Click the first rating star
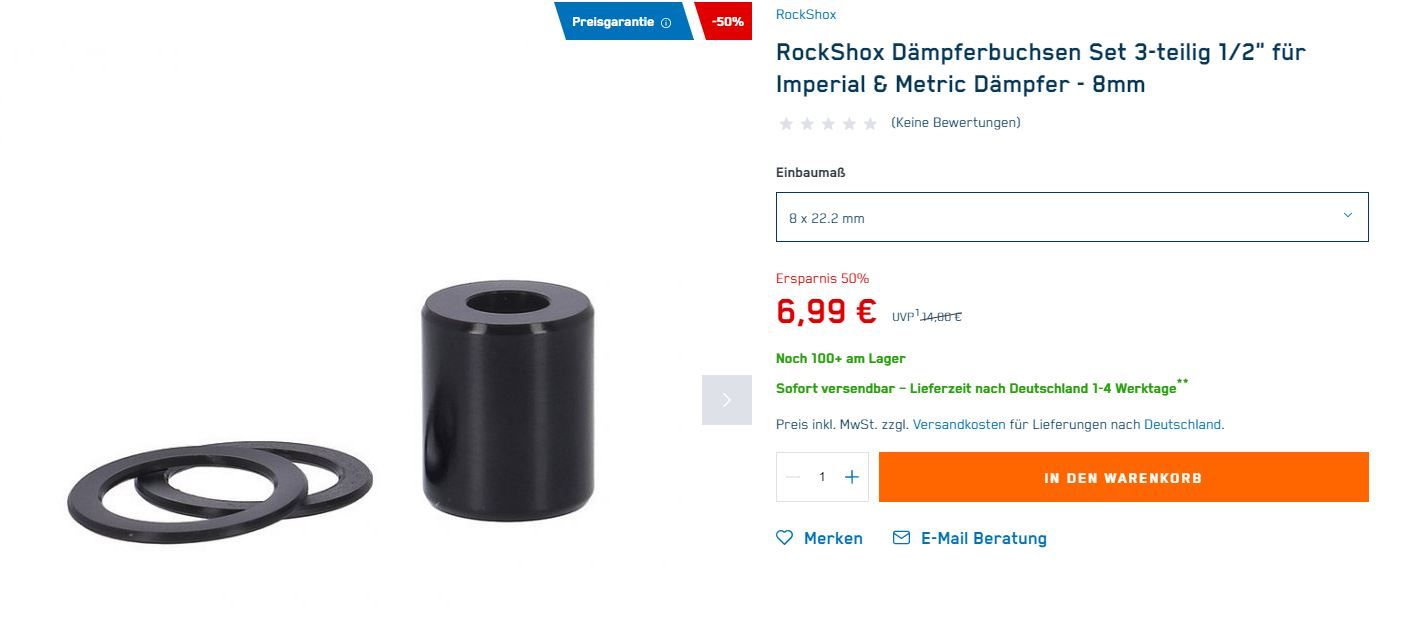The image size is (1427, 629). tap(786, 124)
